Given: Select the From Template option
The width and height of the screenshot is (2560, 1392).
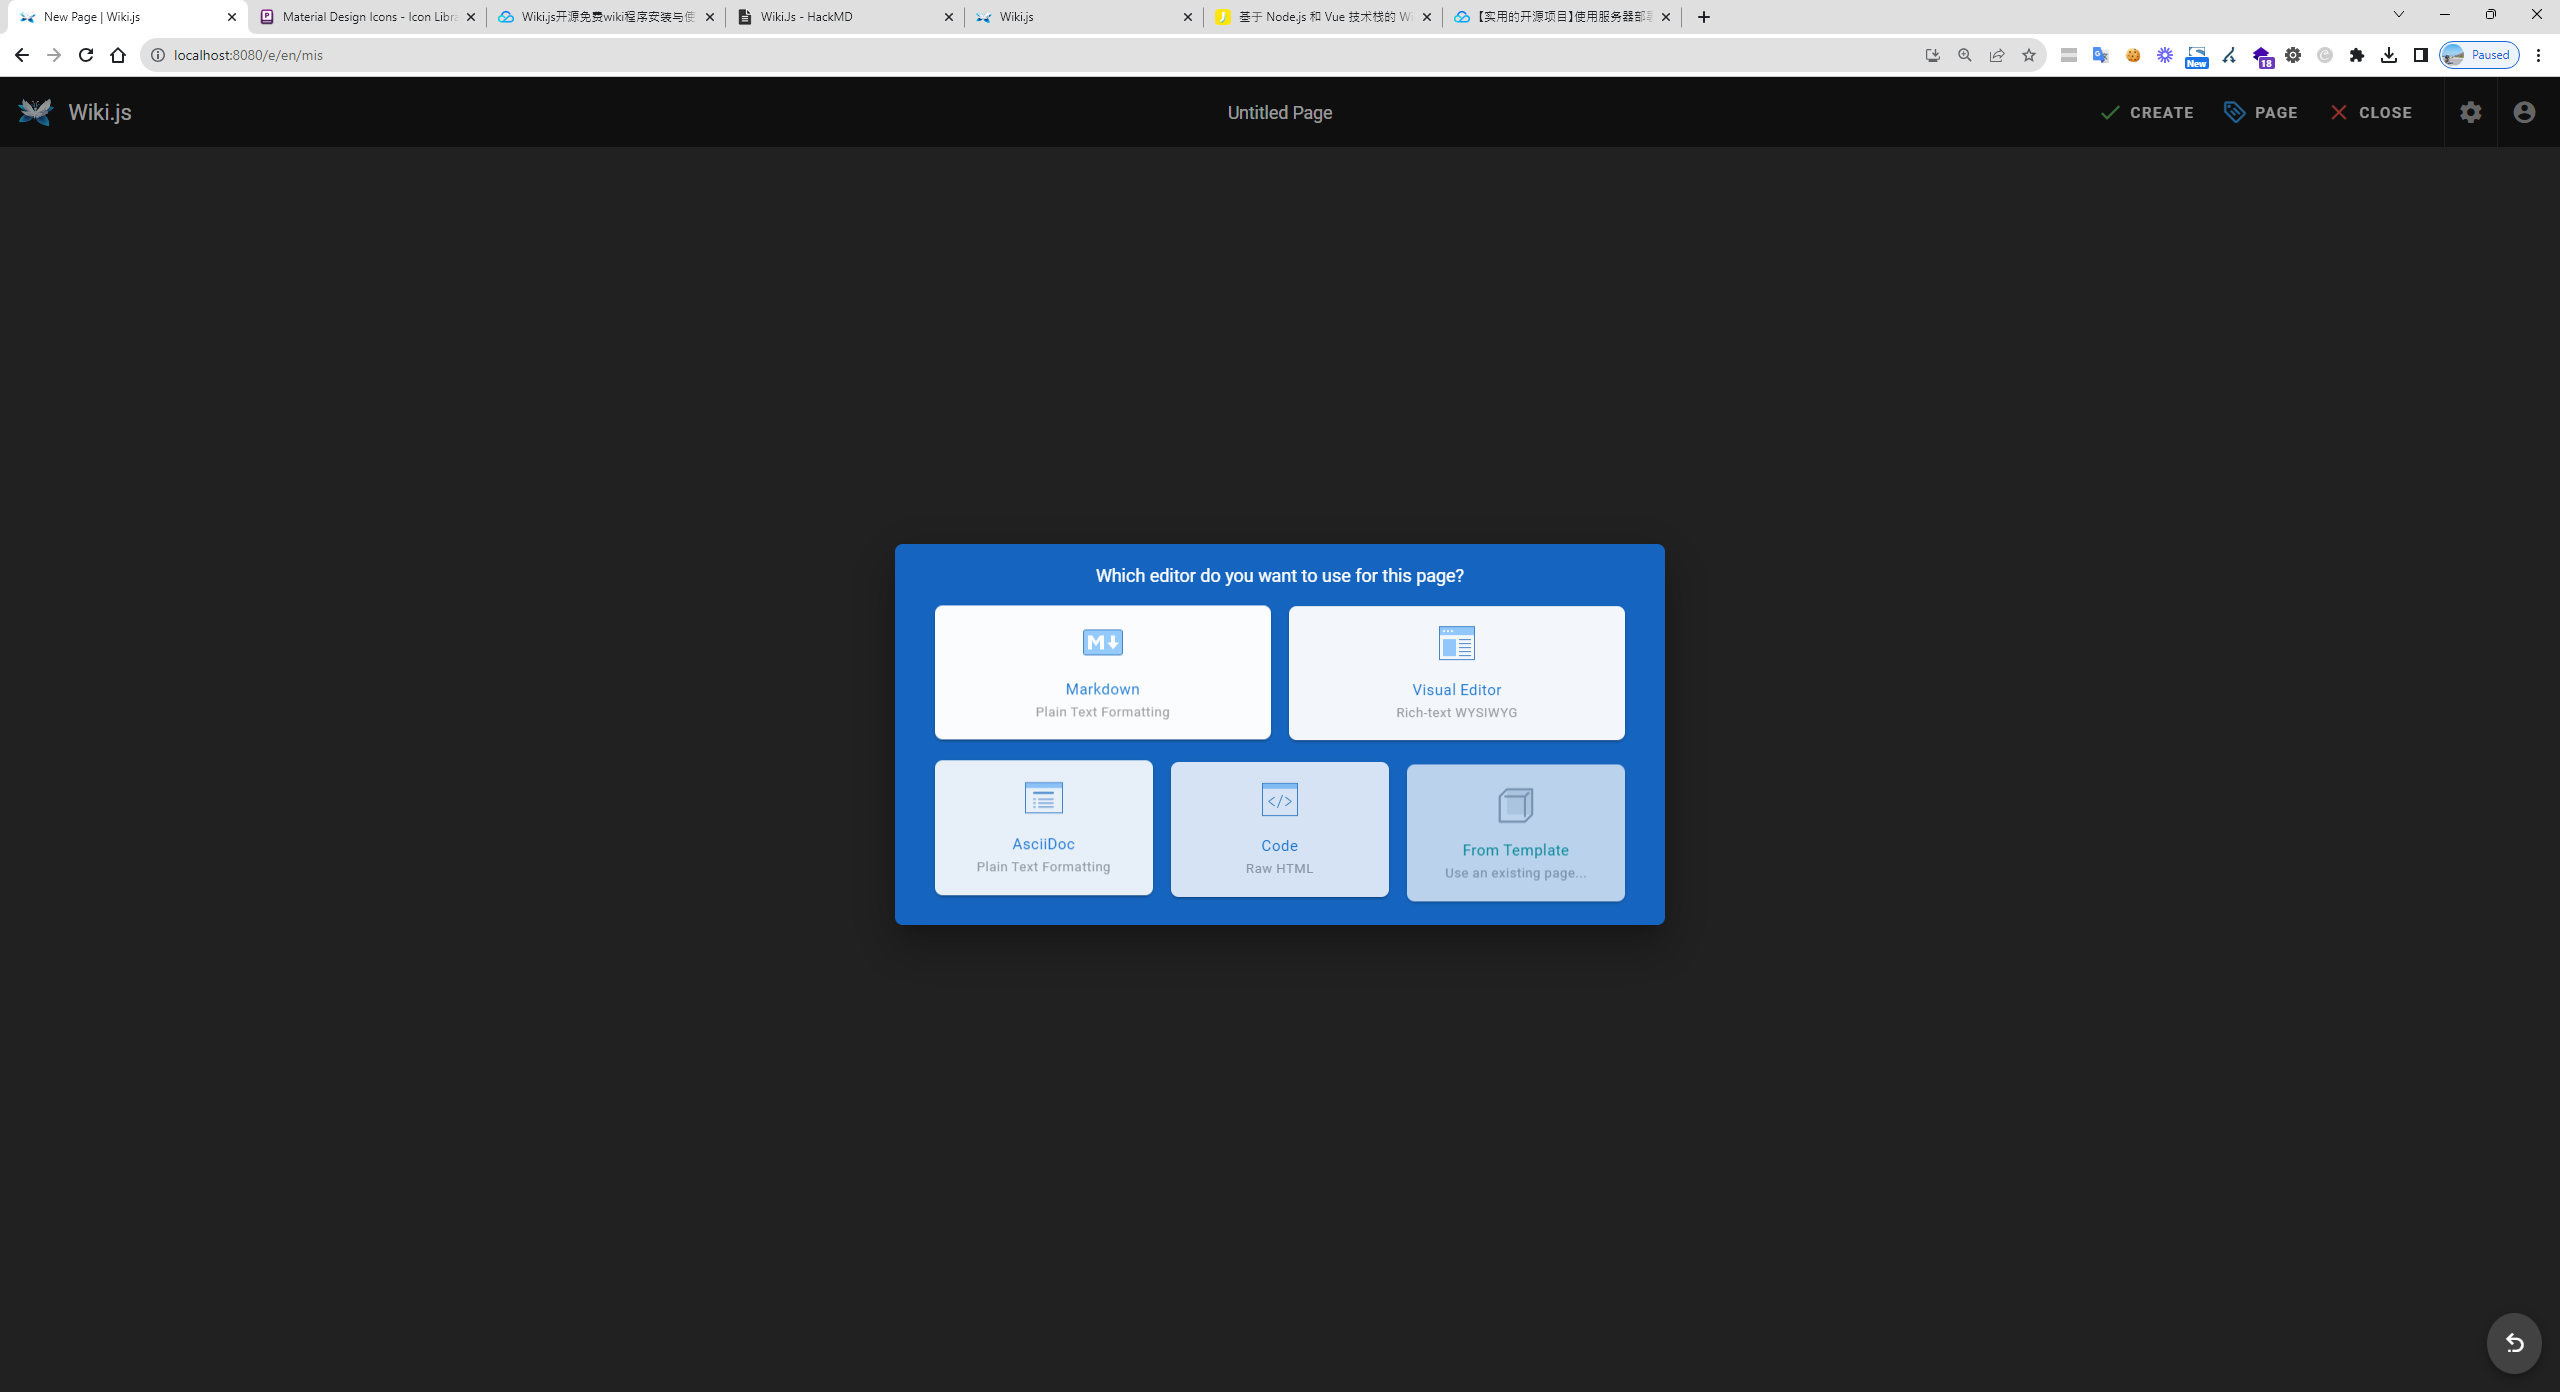Looking at the screenshot, I should click(1515, 832).
